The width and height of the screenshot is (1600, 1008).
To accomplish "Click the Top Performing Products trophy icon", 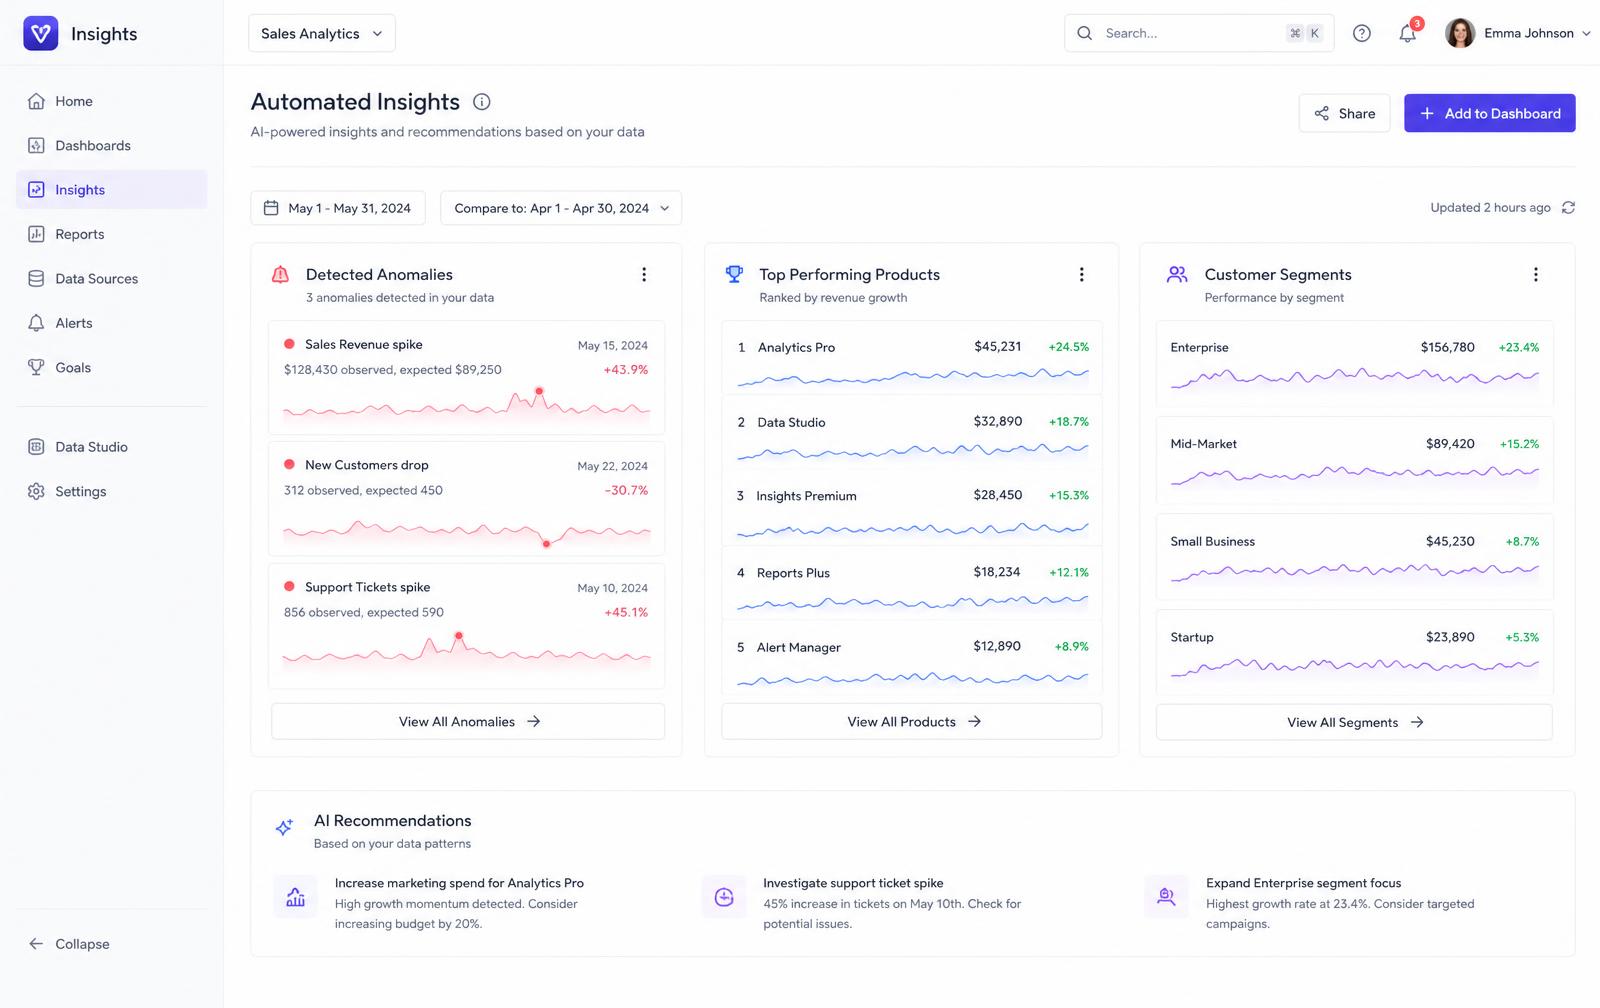I will pyautogui.click(x=734, y=274).
